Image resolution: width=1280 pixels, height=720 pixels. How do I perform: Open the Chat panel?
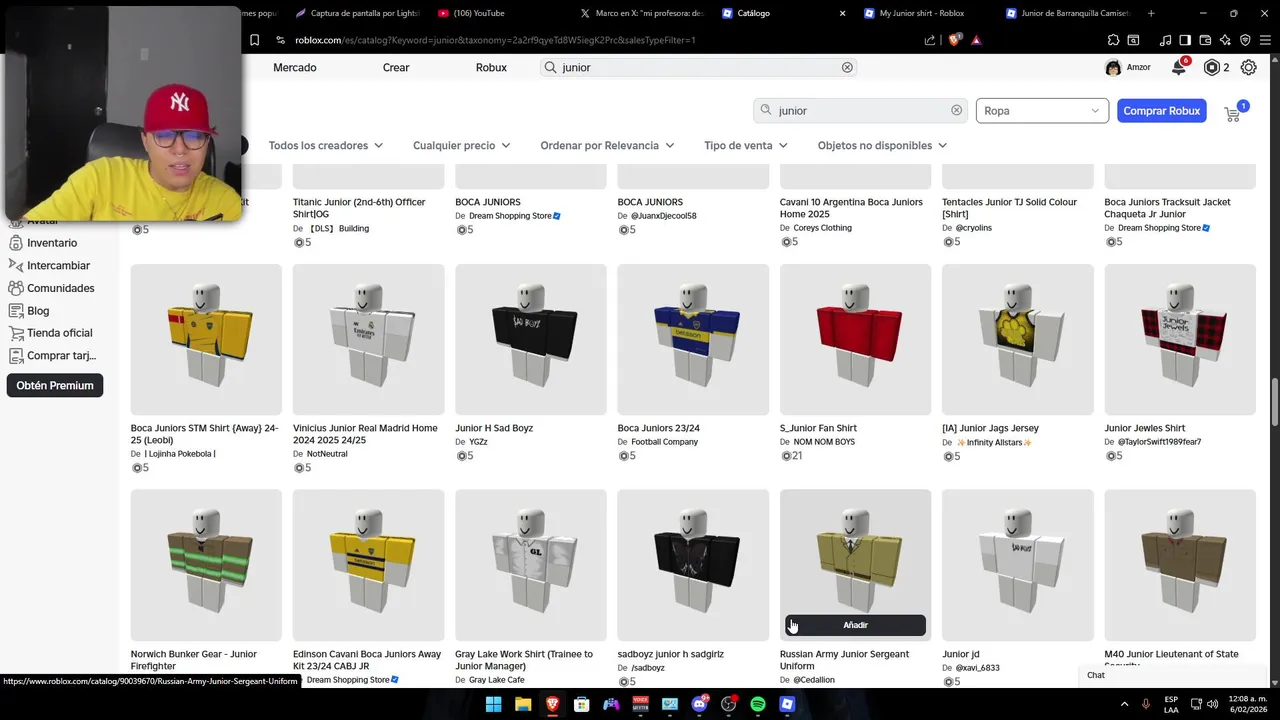click(1096, 675)
